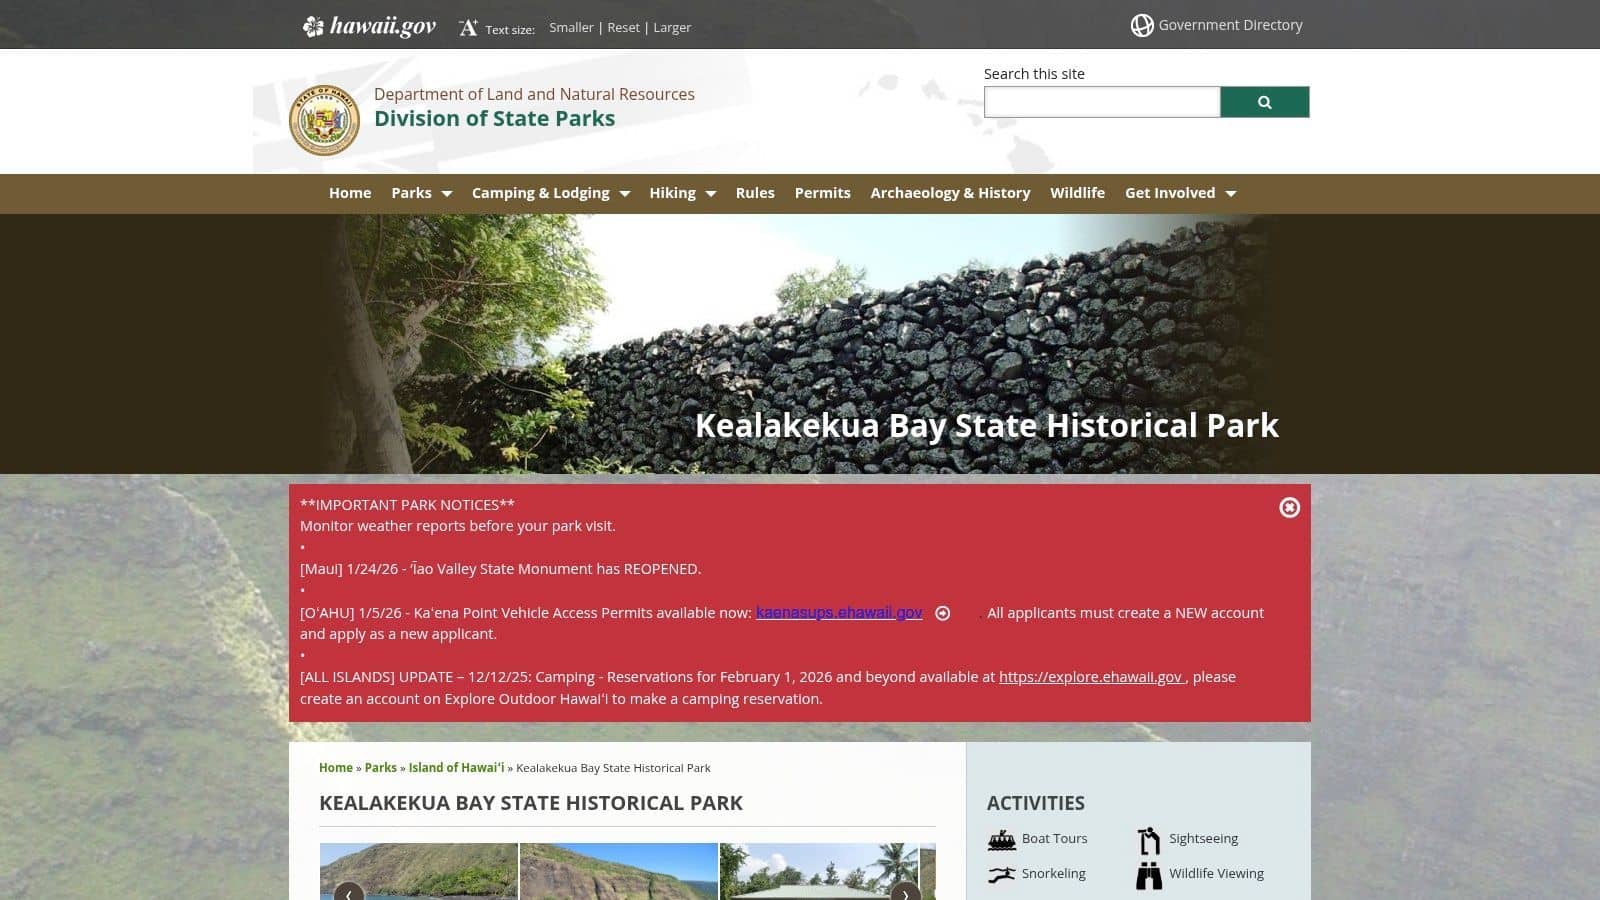Open the pavilion photo thumbnail

819,871
